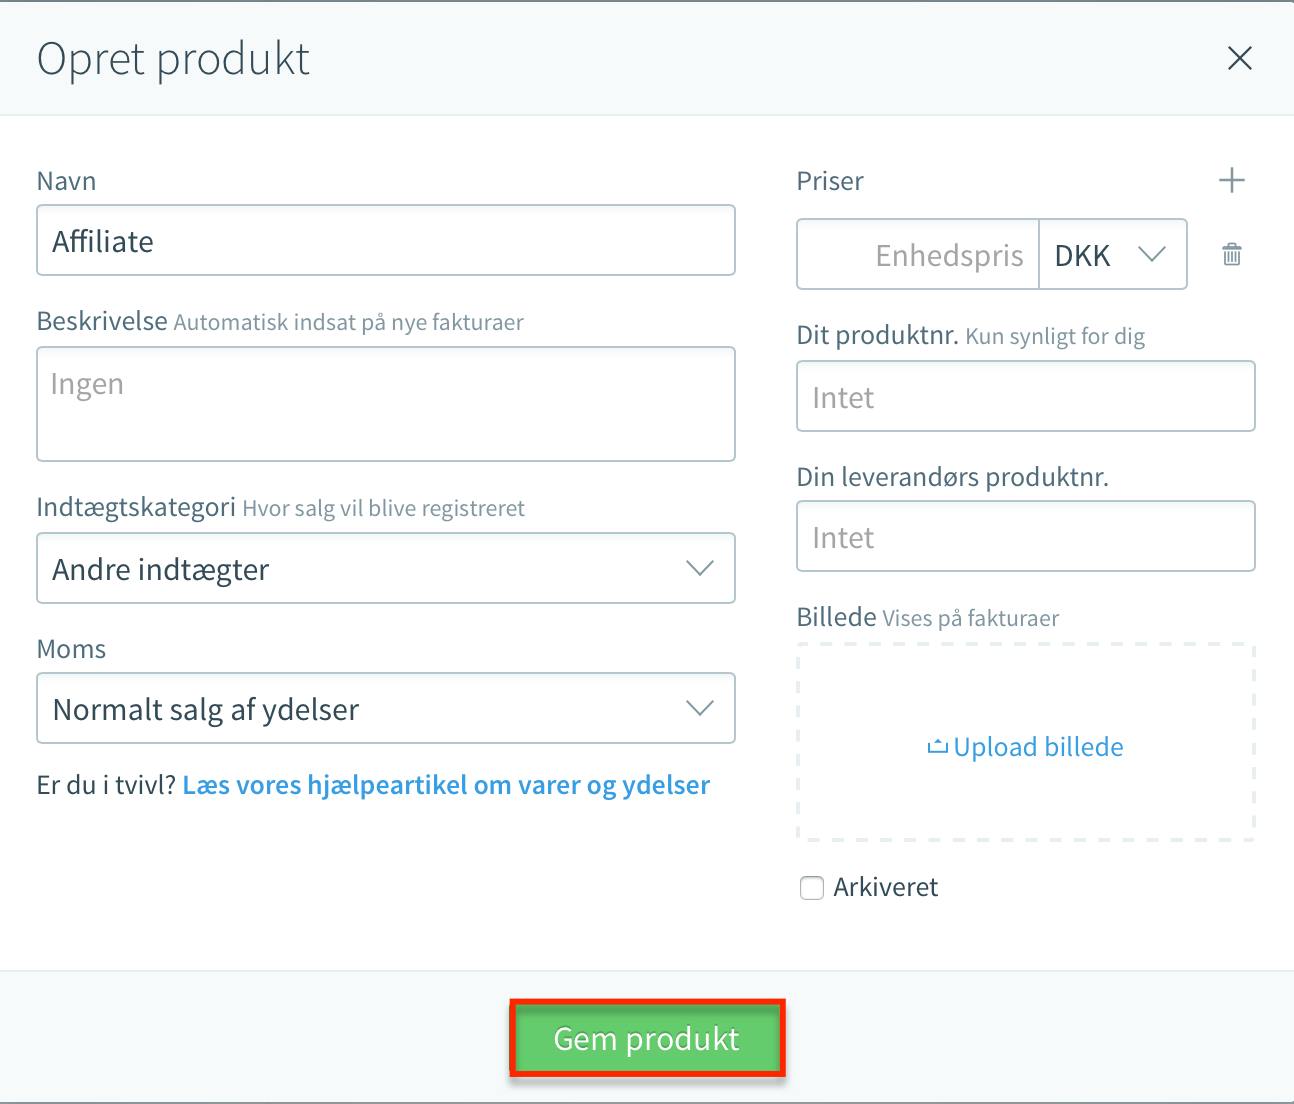The width and height of the screenshot is (1294, 1104).
Task: Add another price with the plus icon
Action: click(x=1232, y=181)
